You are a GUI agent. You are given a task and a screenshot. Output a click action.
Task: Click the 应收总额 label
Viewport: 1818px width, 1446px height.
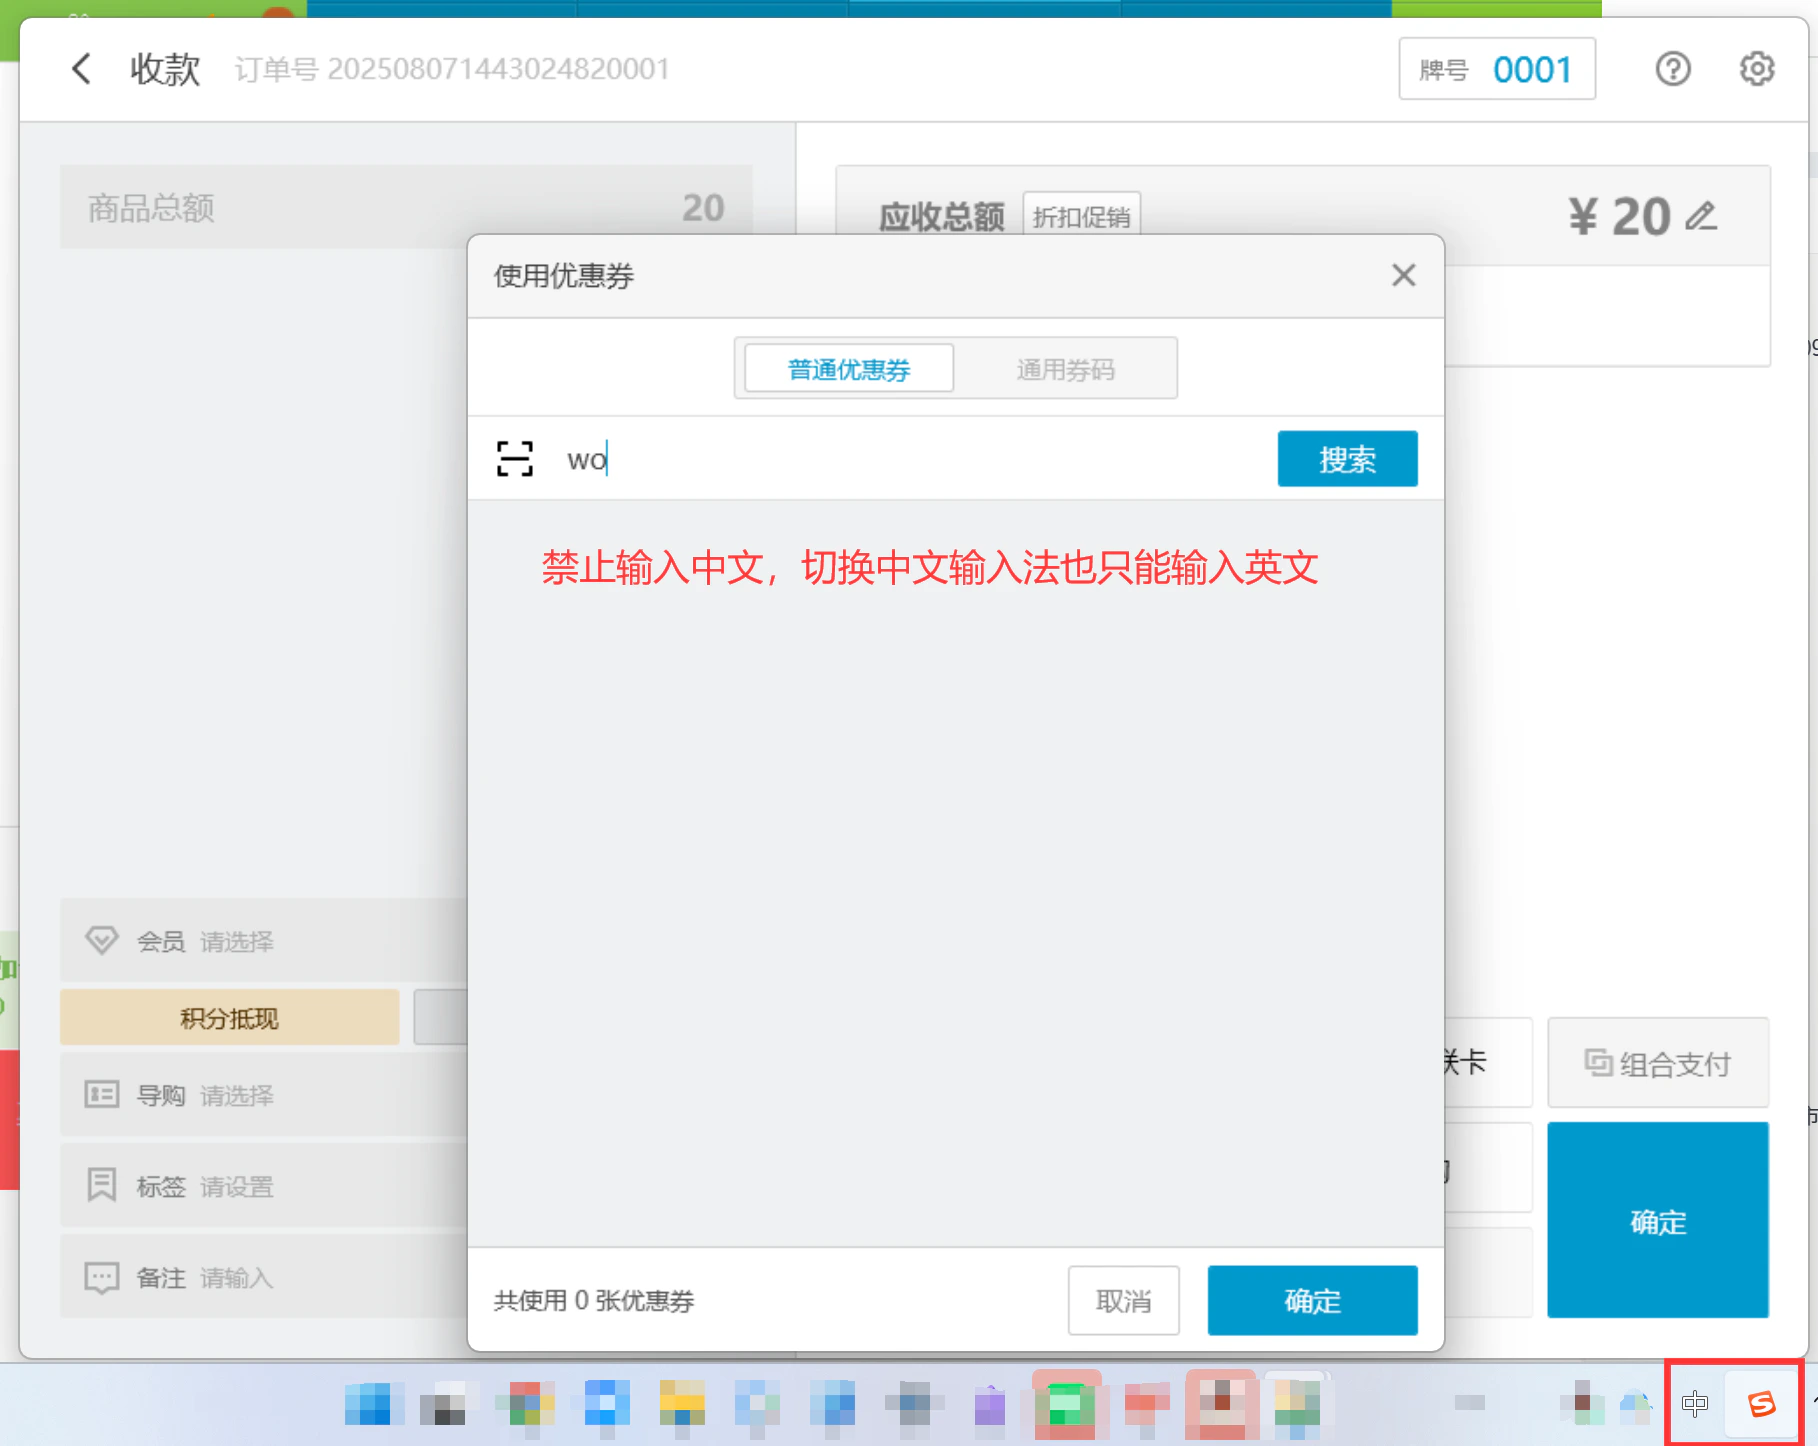[941, 216]
